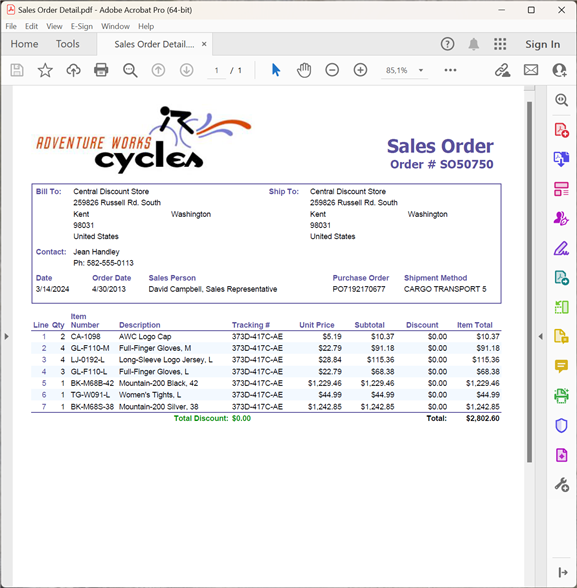Open zoom level dropdown arrow
This screenshot has height=588, width=577.
tap(421, 70)
